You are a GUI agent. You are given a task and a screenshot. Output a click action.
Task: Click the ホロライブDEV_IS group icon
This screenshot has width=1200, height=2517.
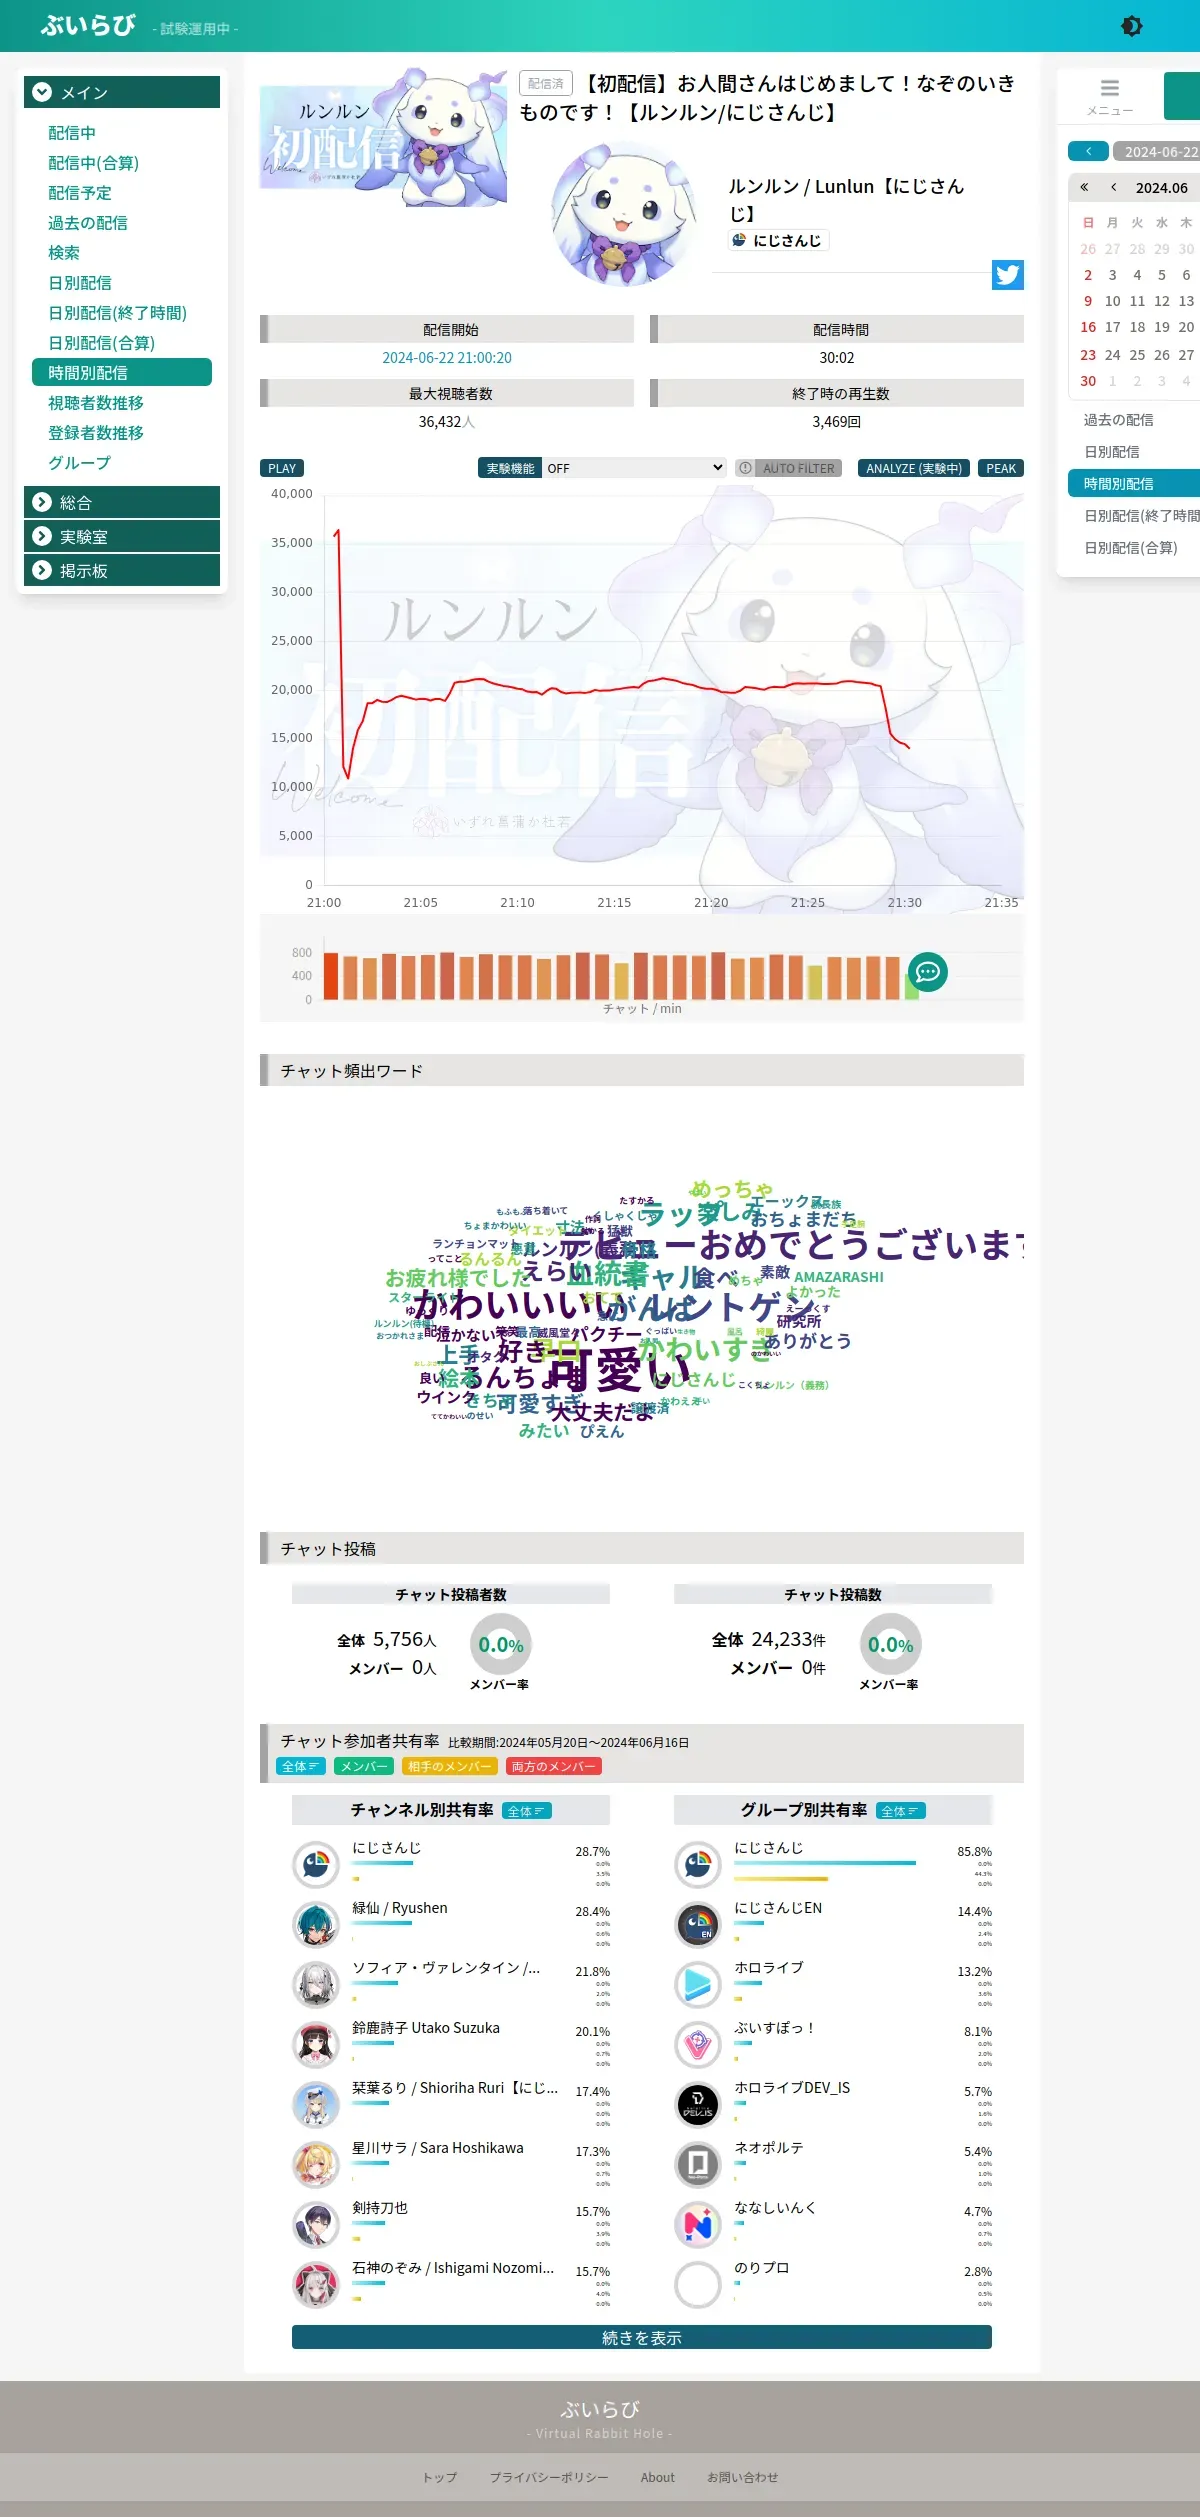click(x=698, y=2104)
